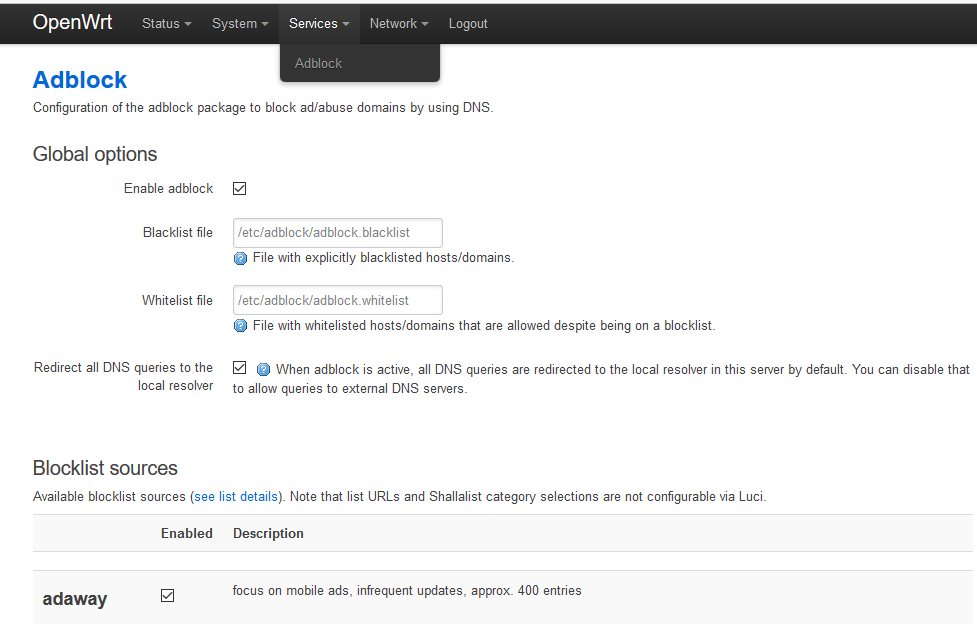Go to the OpenWrt home logo

coord(72,22)
